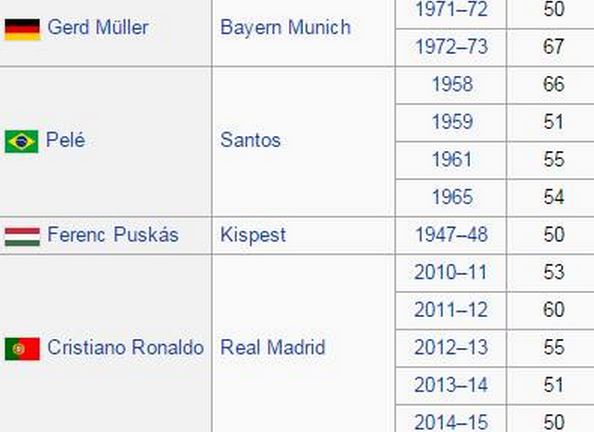The image size is (594, 432).
Task: Open the Ferenc Puskás link
Action: pos(113,234)
